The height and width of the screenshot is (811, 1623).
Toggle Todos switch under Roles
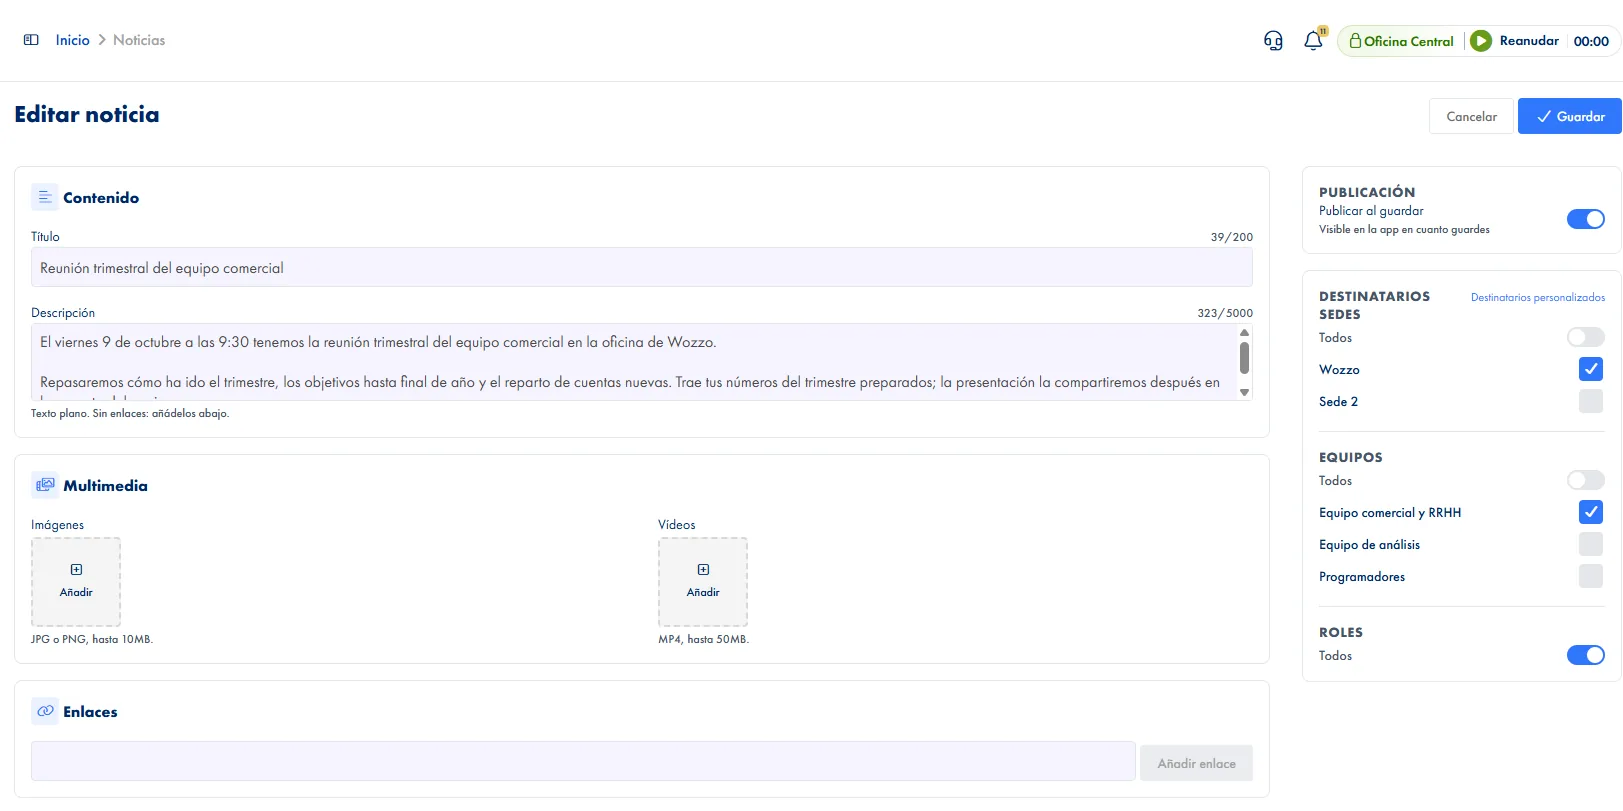1586,655
